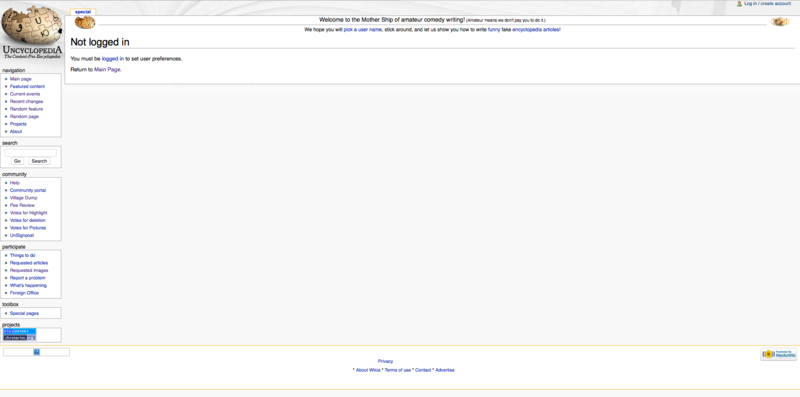
Task: Open UnSignpost
Action: pyautogui.click(x=22, y=236)
